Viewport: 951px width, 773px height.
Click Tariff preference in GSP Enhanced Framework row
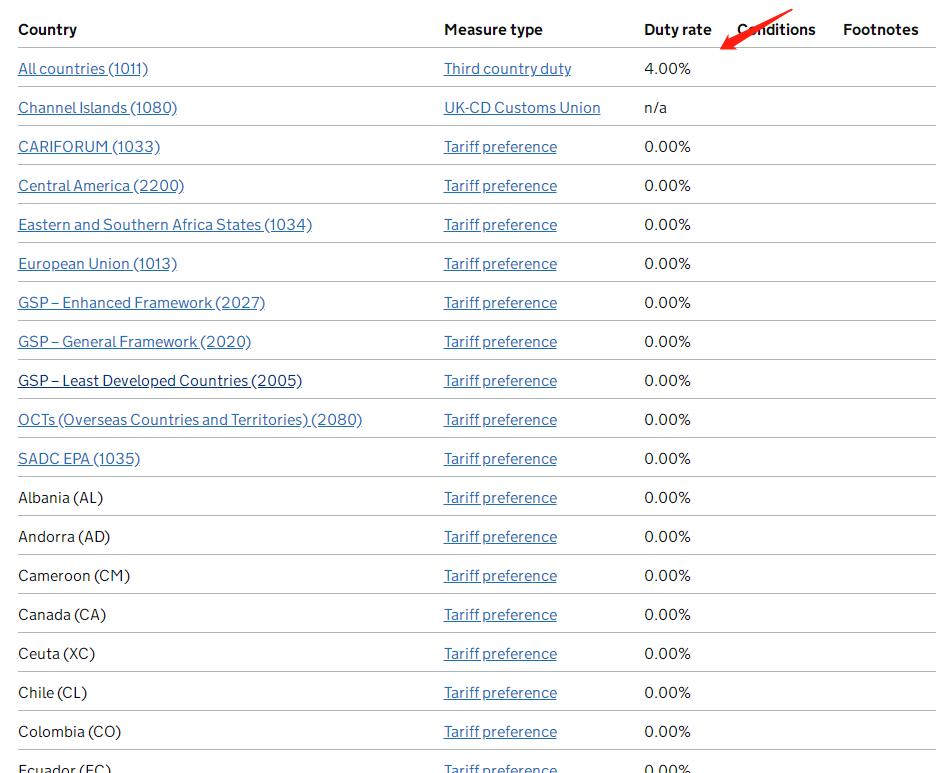pos(500,303)
